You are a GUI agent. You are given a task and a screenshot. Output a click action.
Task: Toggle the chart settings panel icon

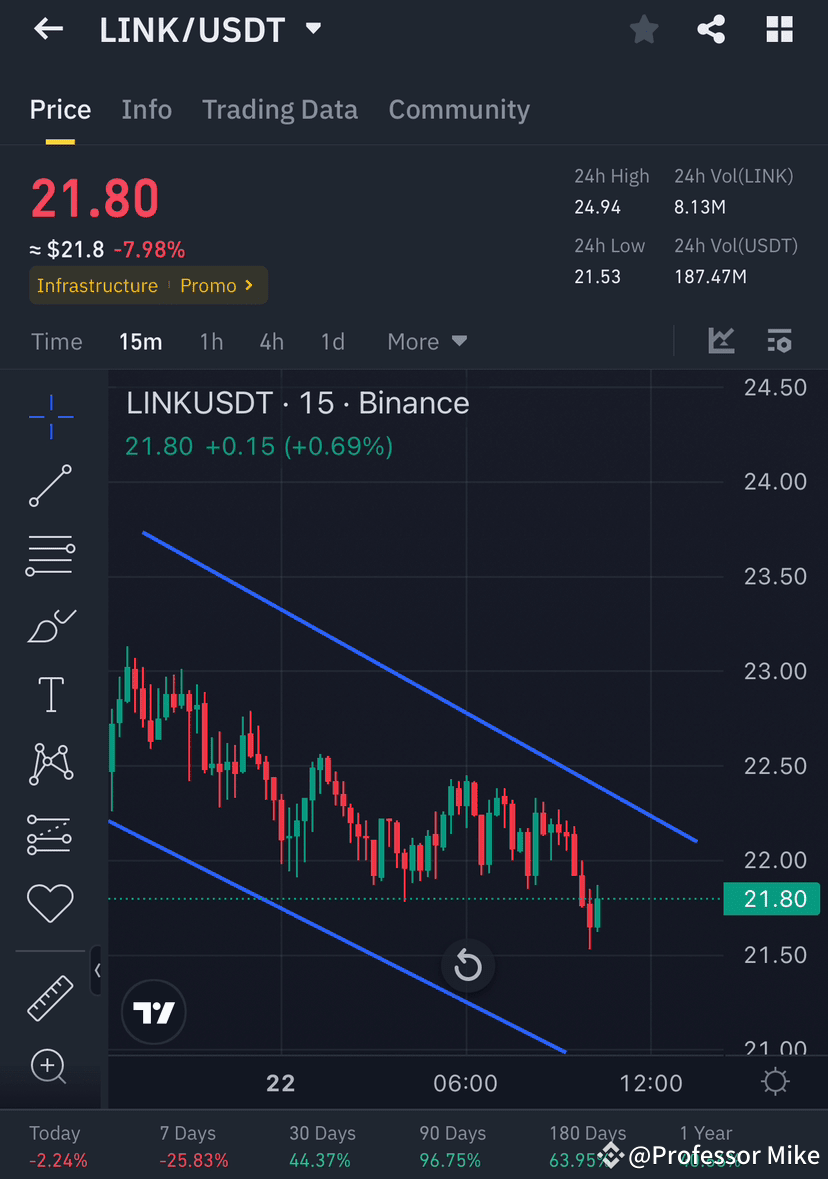click(779, 340)
